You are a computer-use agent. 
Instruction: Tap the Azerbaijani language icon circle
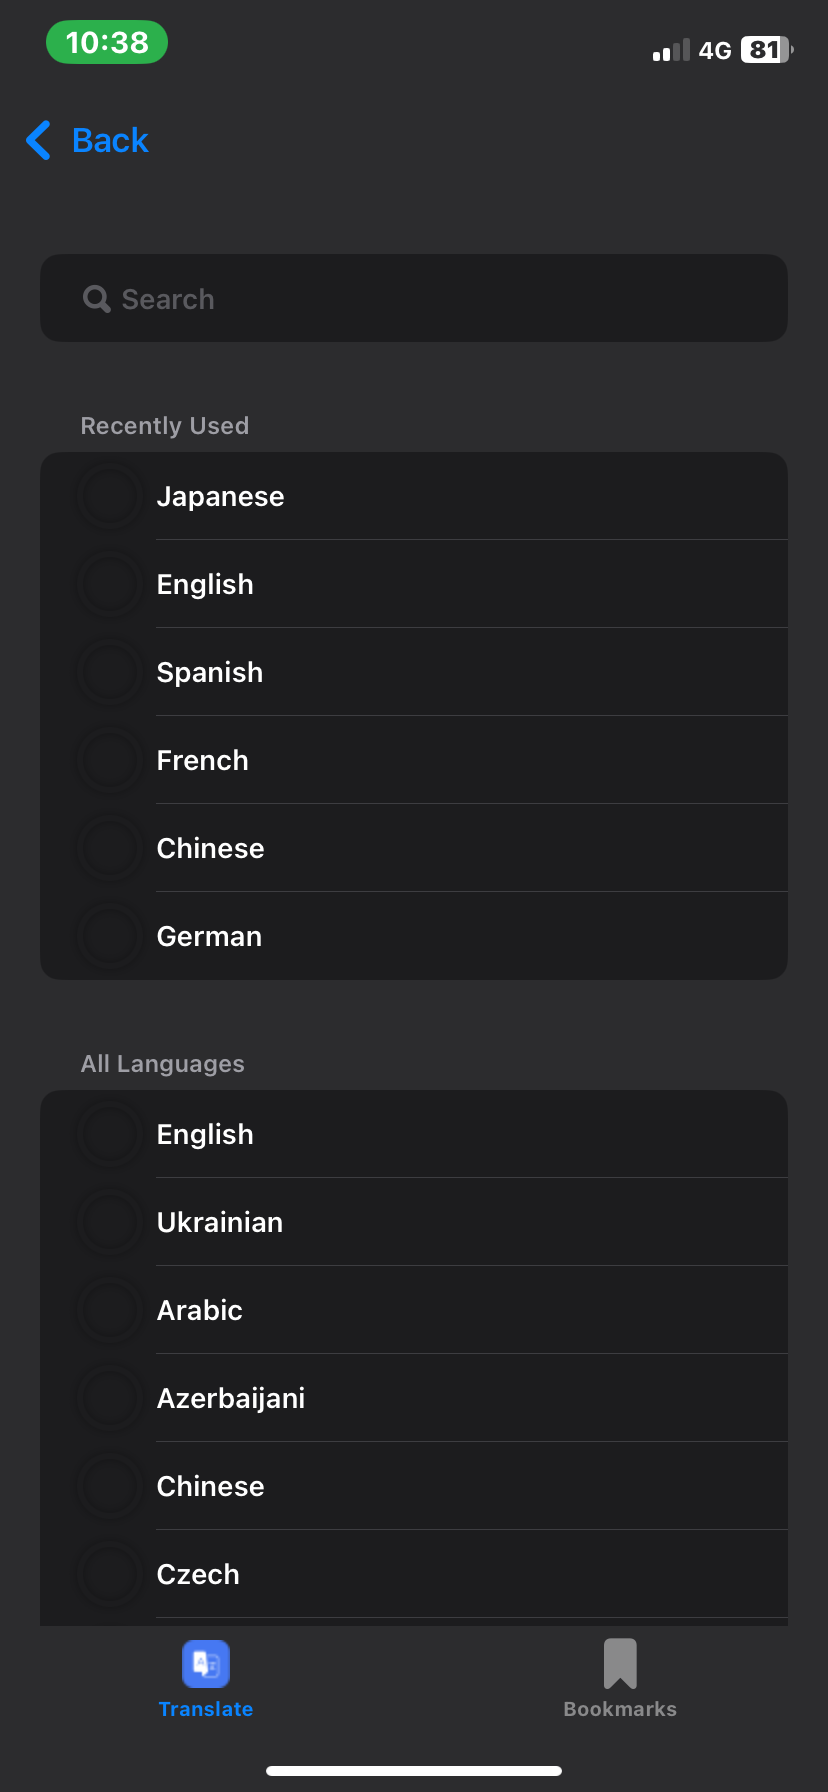[x=110, y=1398]
